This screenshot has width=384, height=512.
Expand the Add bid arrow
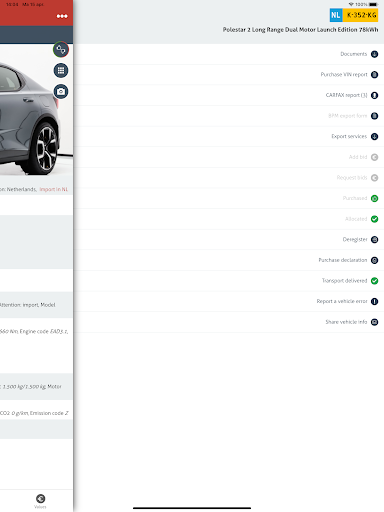374,157
